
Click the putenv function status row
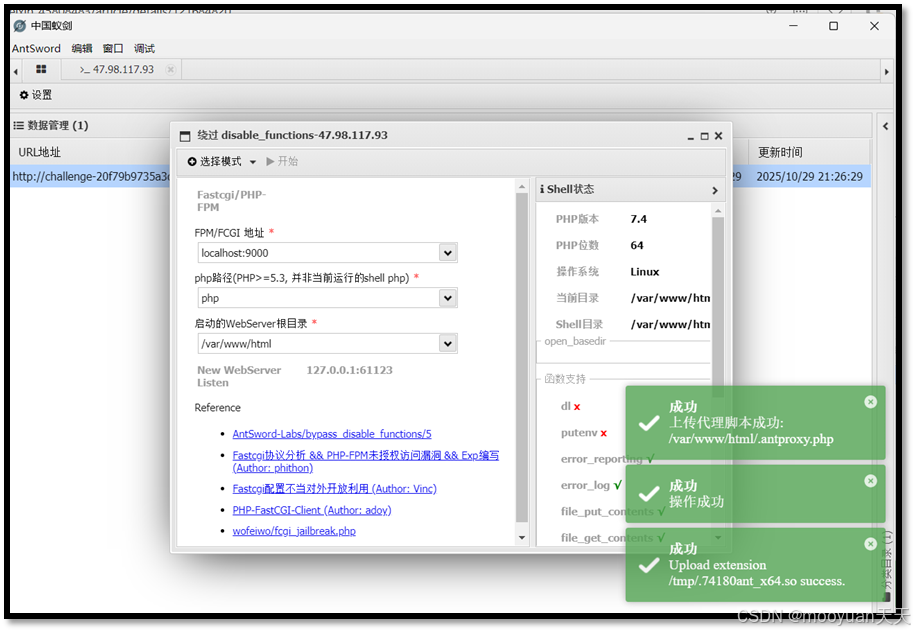[584, 433]
